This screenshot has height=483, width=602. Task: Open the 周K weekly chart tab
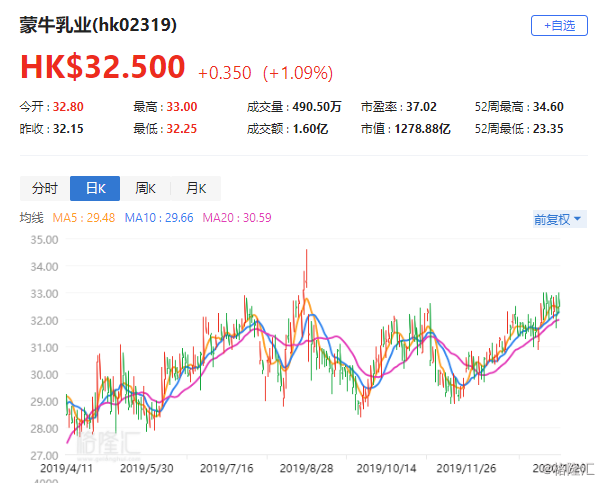tap(145, 189)
